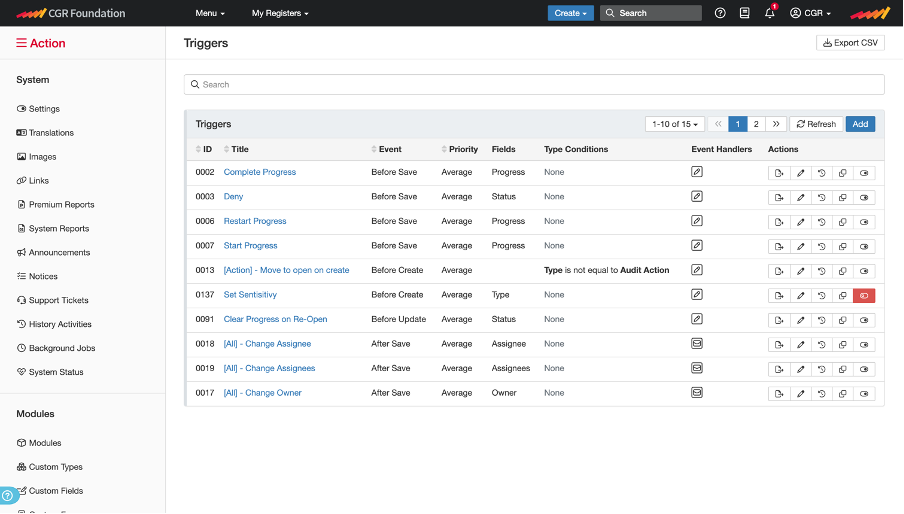This screenshot has width=904, height=514.
Task: Edit the Set Sentisitivy trigger
Action: point(800,296)
